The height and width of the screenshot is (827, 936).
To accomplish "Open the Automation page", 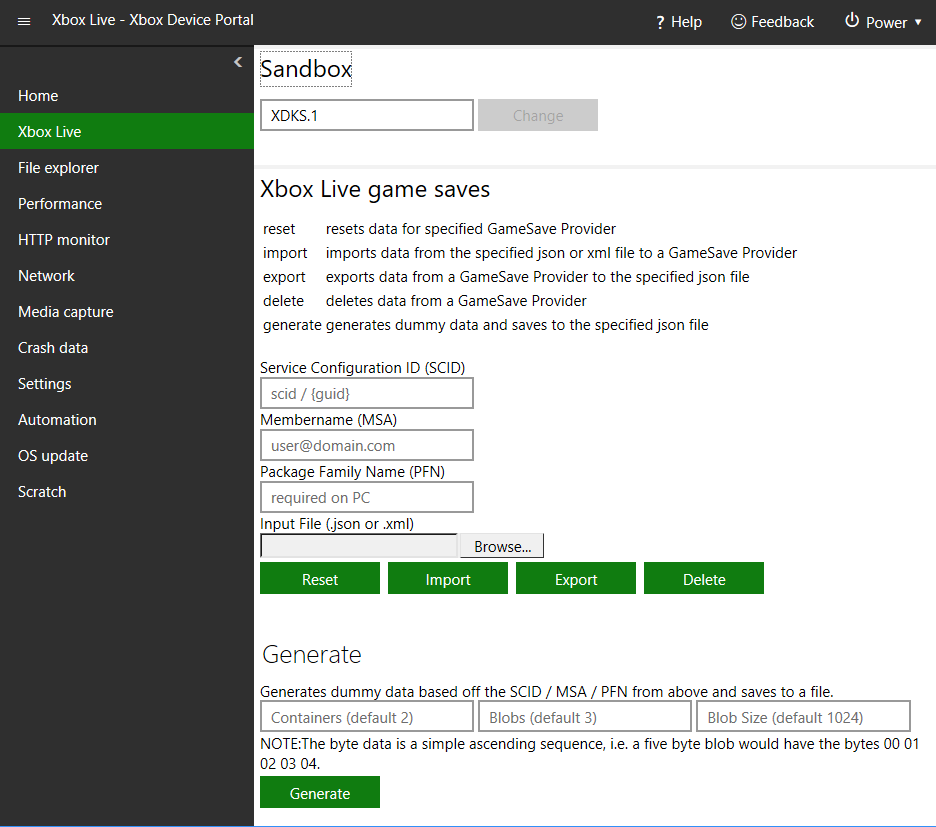I will [x=127, y=420].
